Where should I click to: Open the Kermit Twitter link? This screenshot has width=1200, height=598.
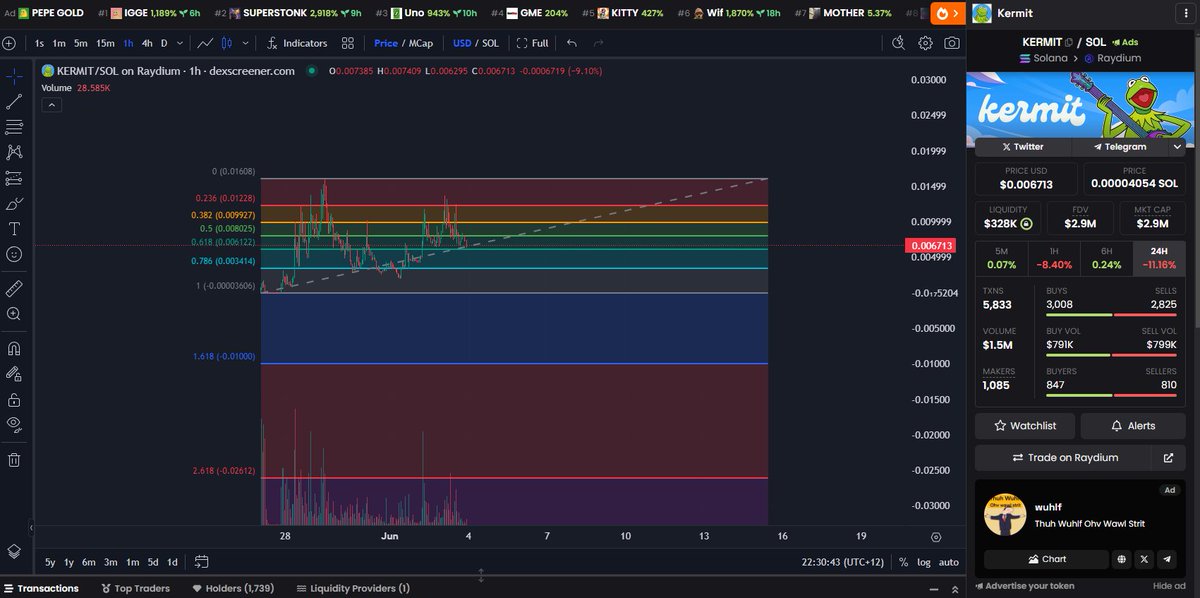click(x=1023, y=146)
